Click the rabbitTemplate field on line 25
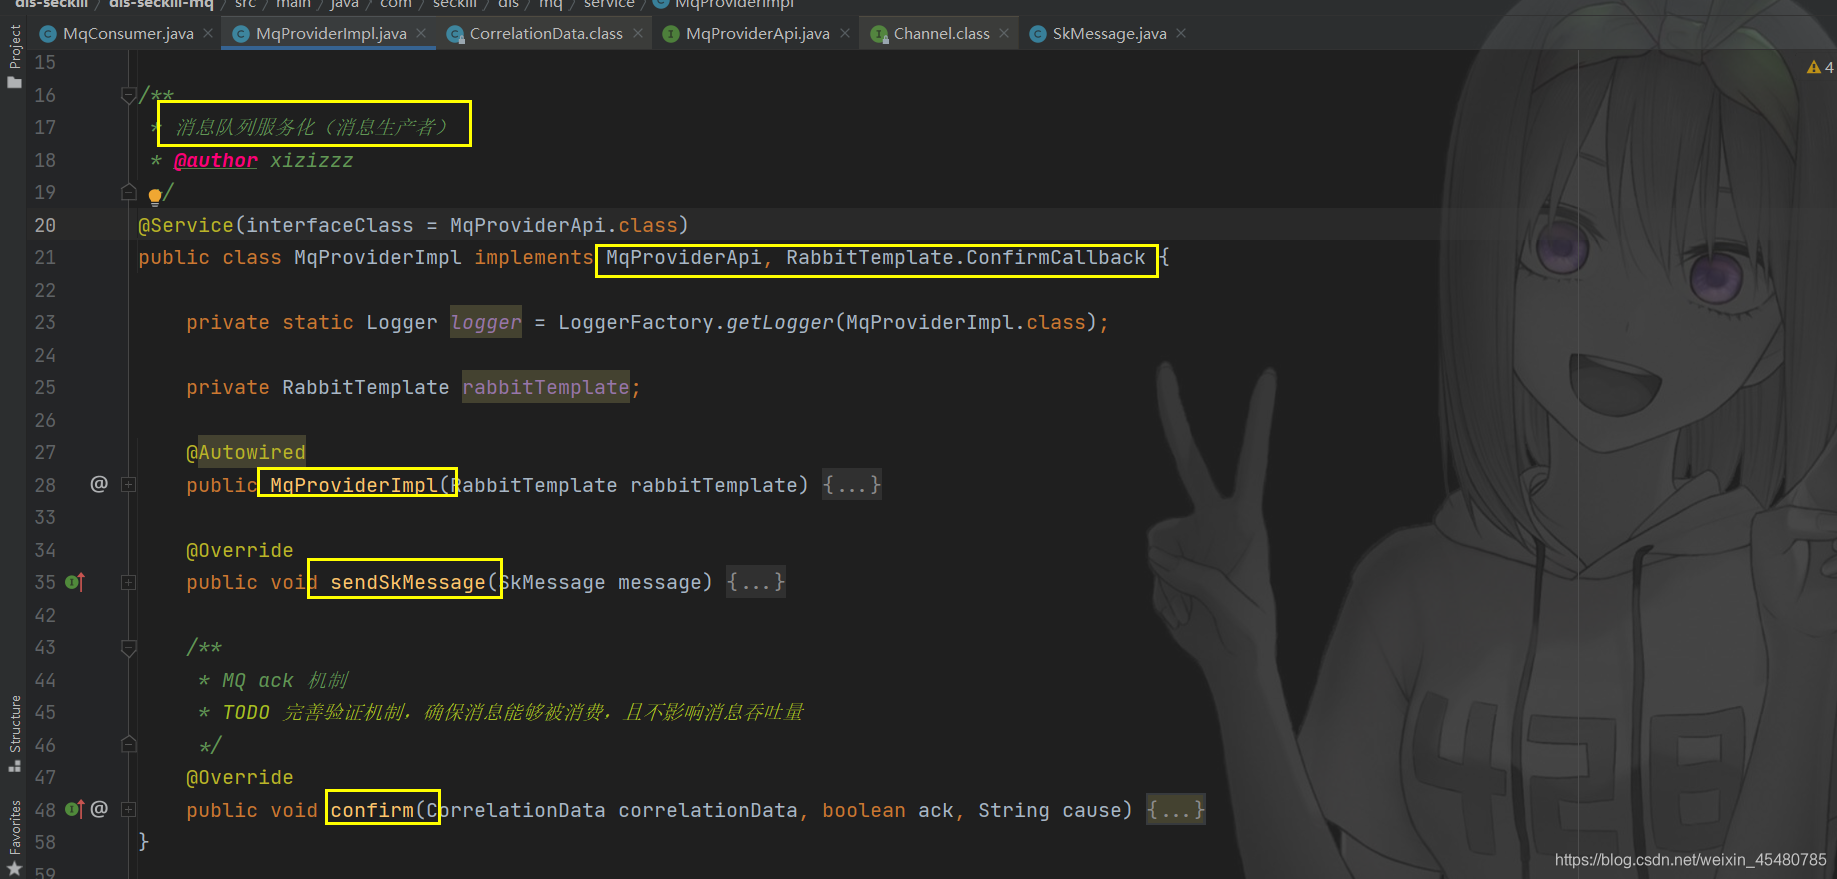Screen dimensions: 1837x879 (x=546, y=387)
